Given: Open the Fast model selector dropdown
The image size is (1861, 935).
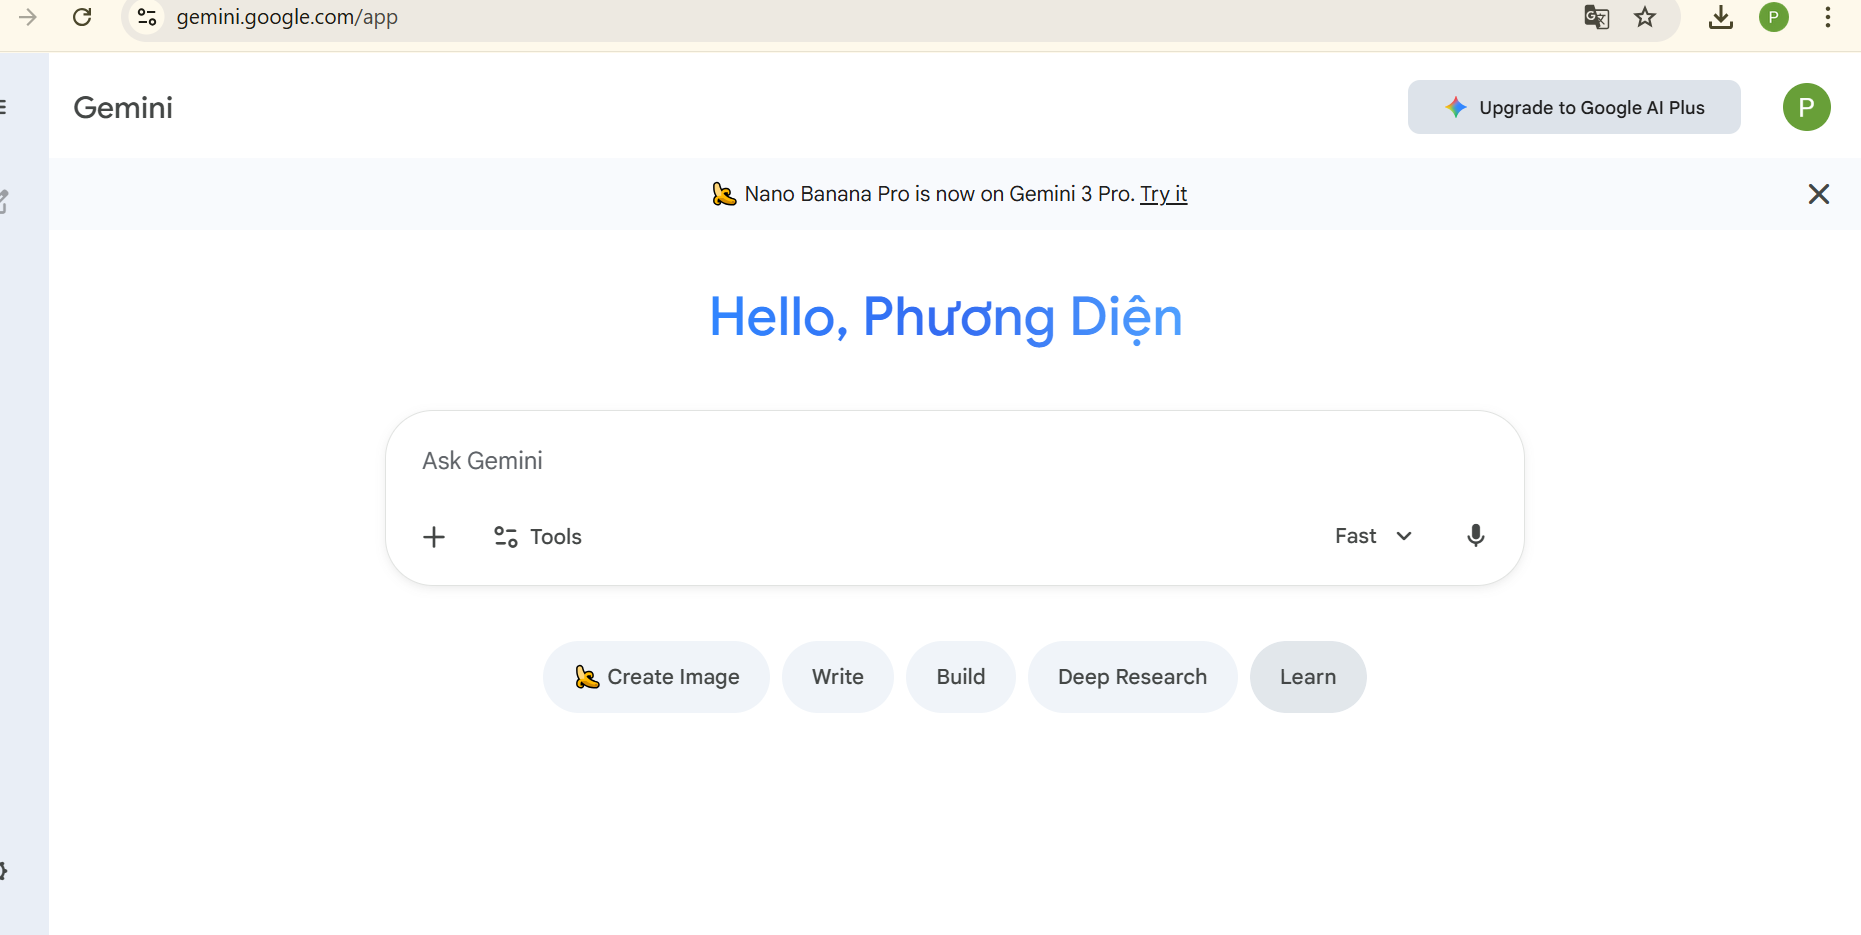Looking at the screenshot, I should [x=1373, y=536].
